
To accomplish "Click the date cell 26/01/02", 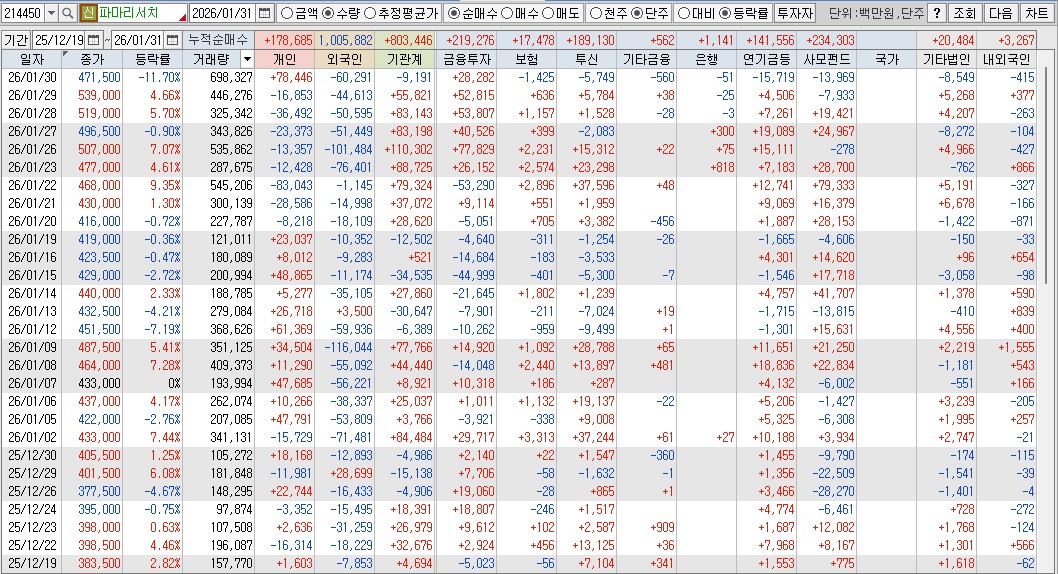I will (x=32, y=437).
